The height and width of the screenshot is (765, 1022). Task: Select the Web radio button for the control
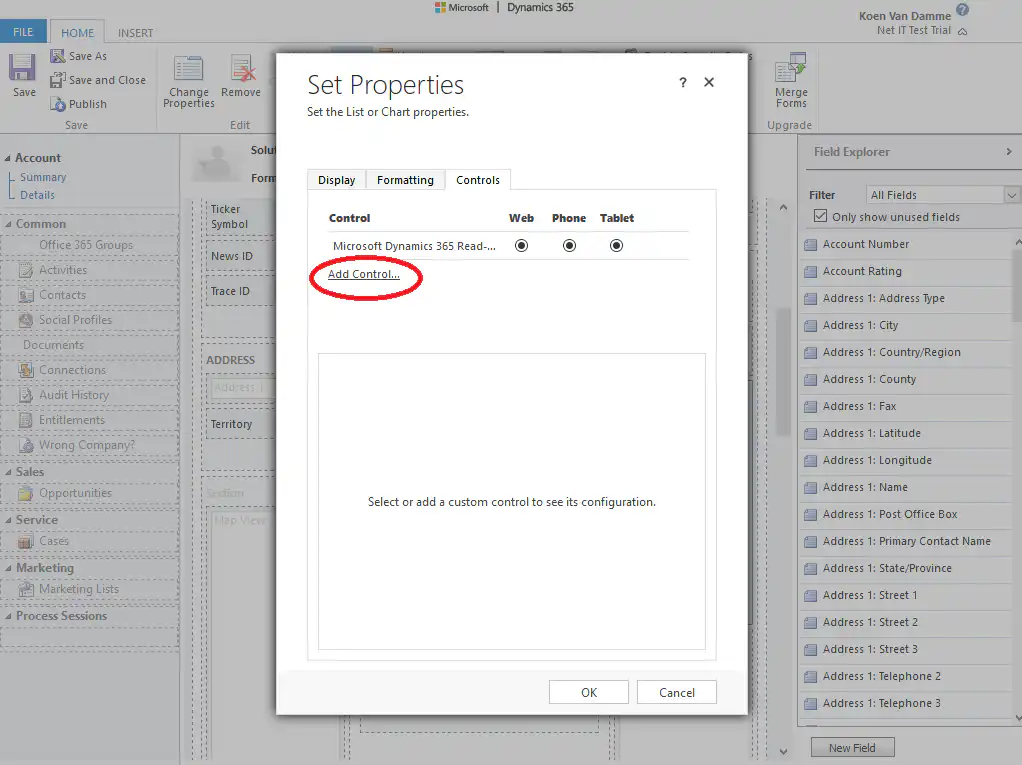click(521, 244)
